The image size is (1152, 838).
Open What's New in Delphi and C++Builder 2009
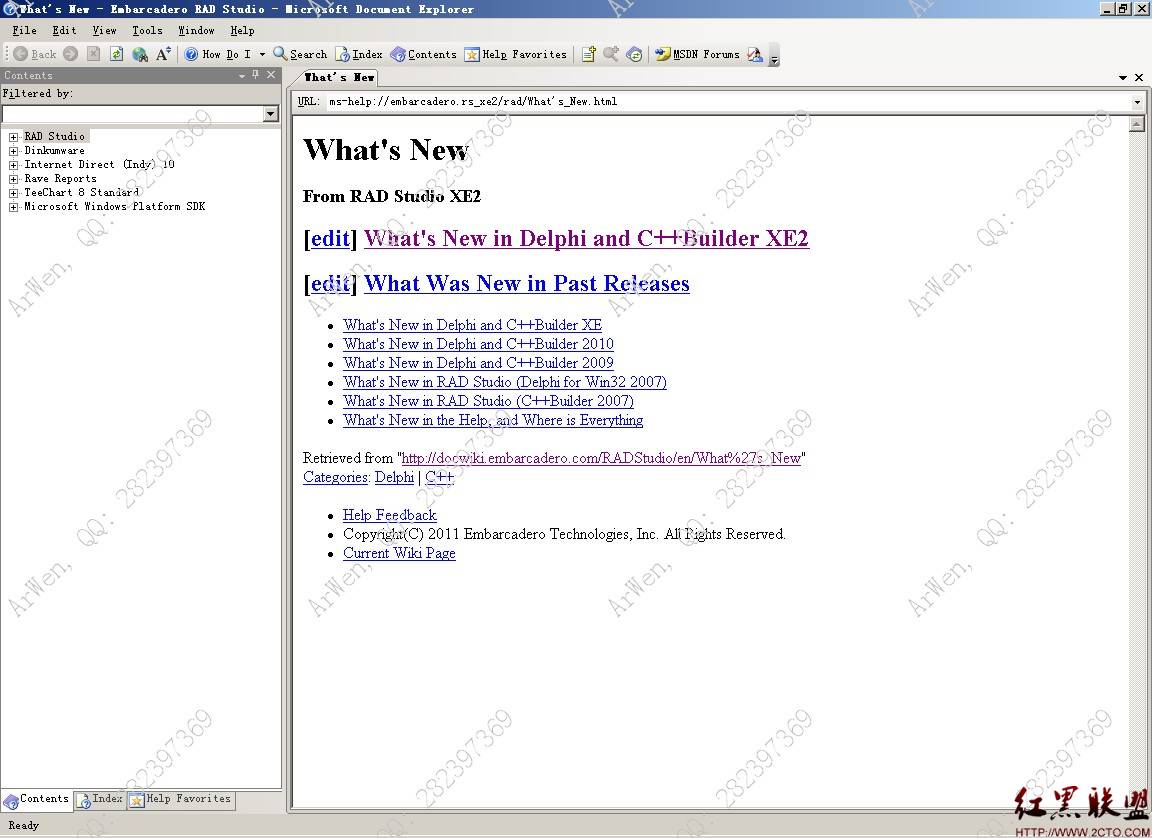(478, 363)
